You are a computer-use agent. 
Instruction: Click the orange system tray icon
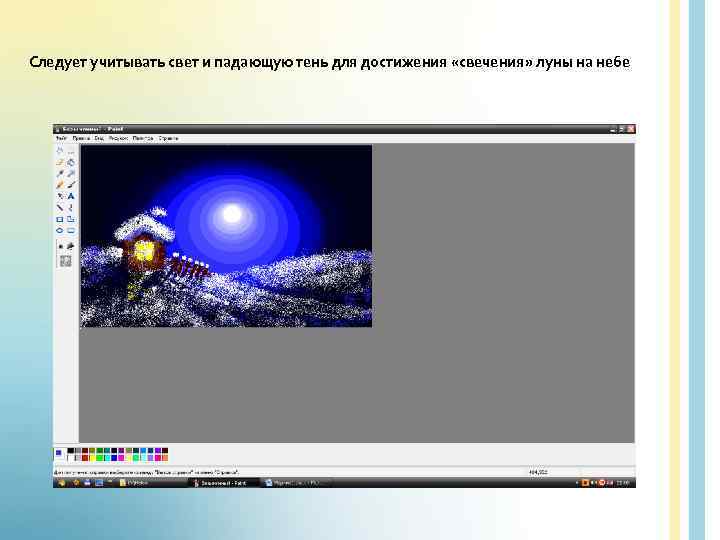coord(585,483)
